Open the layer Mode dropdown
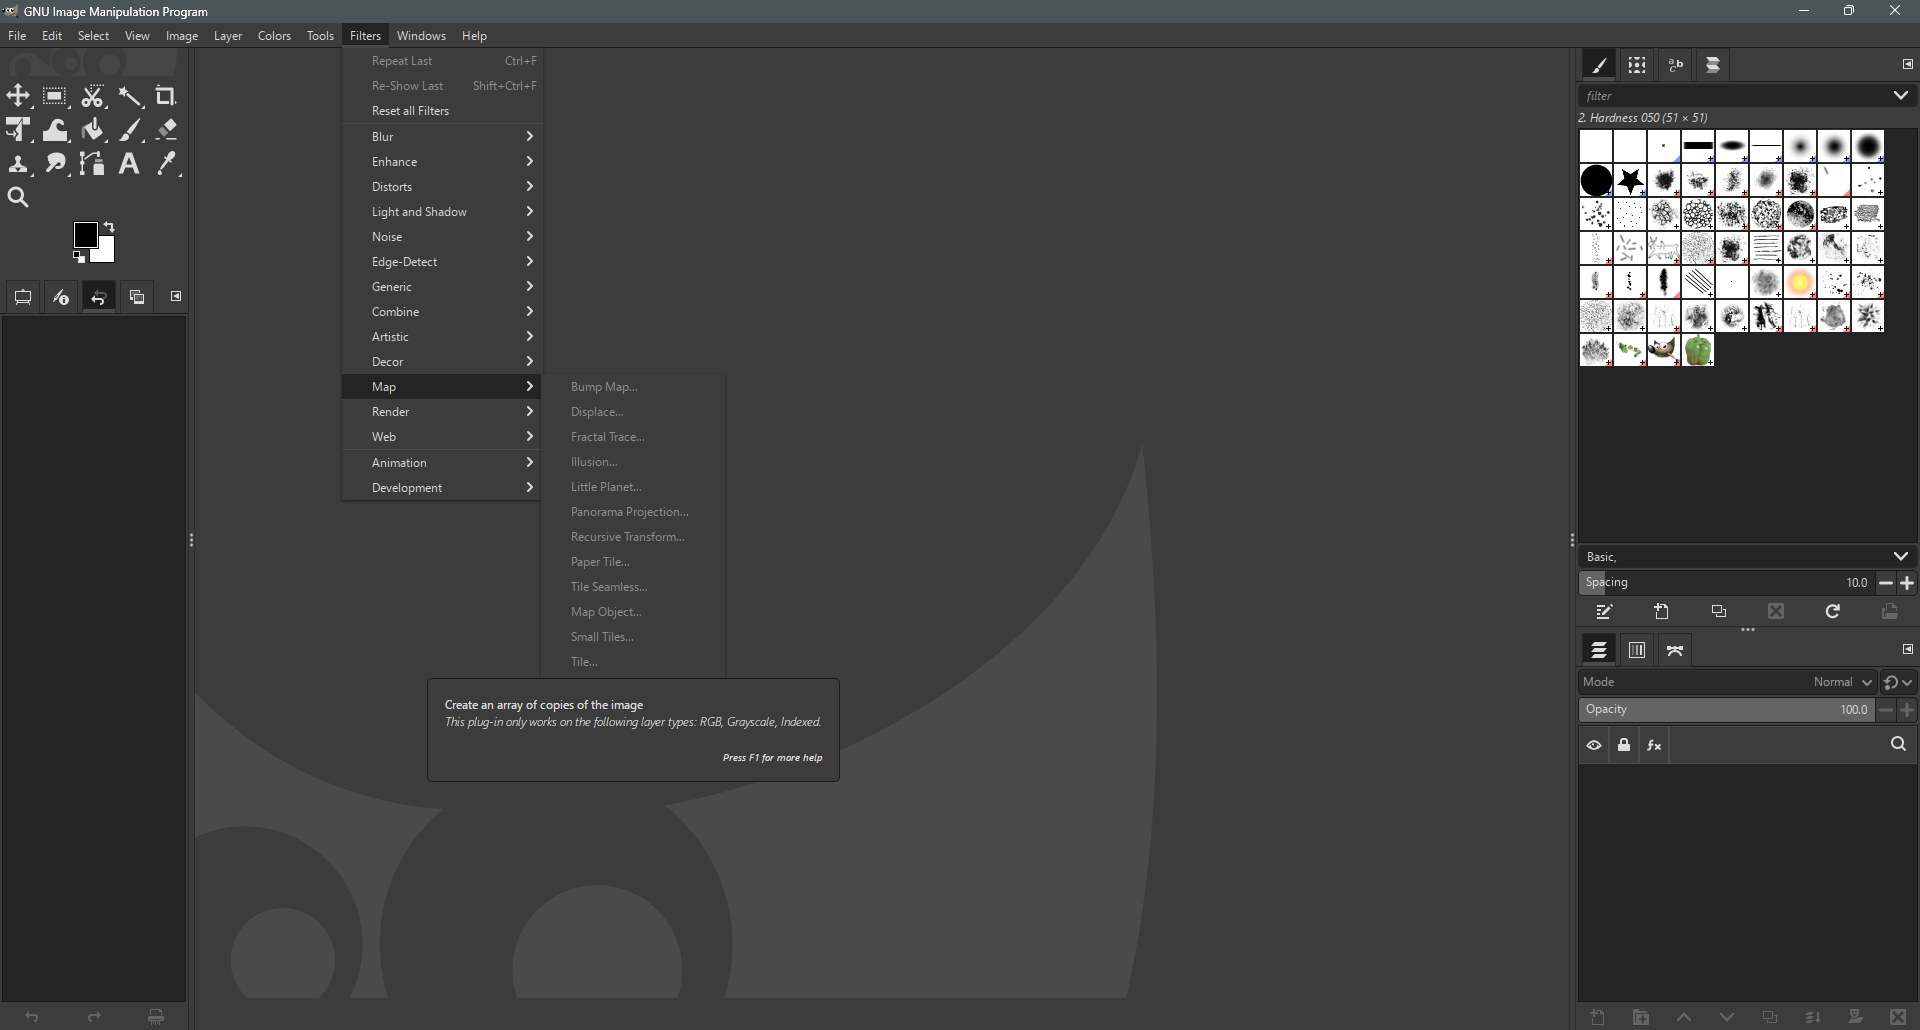Viewport: 1920px width, 1030px height. (1727, 682)
